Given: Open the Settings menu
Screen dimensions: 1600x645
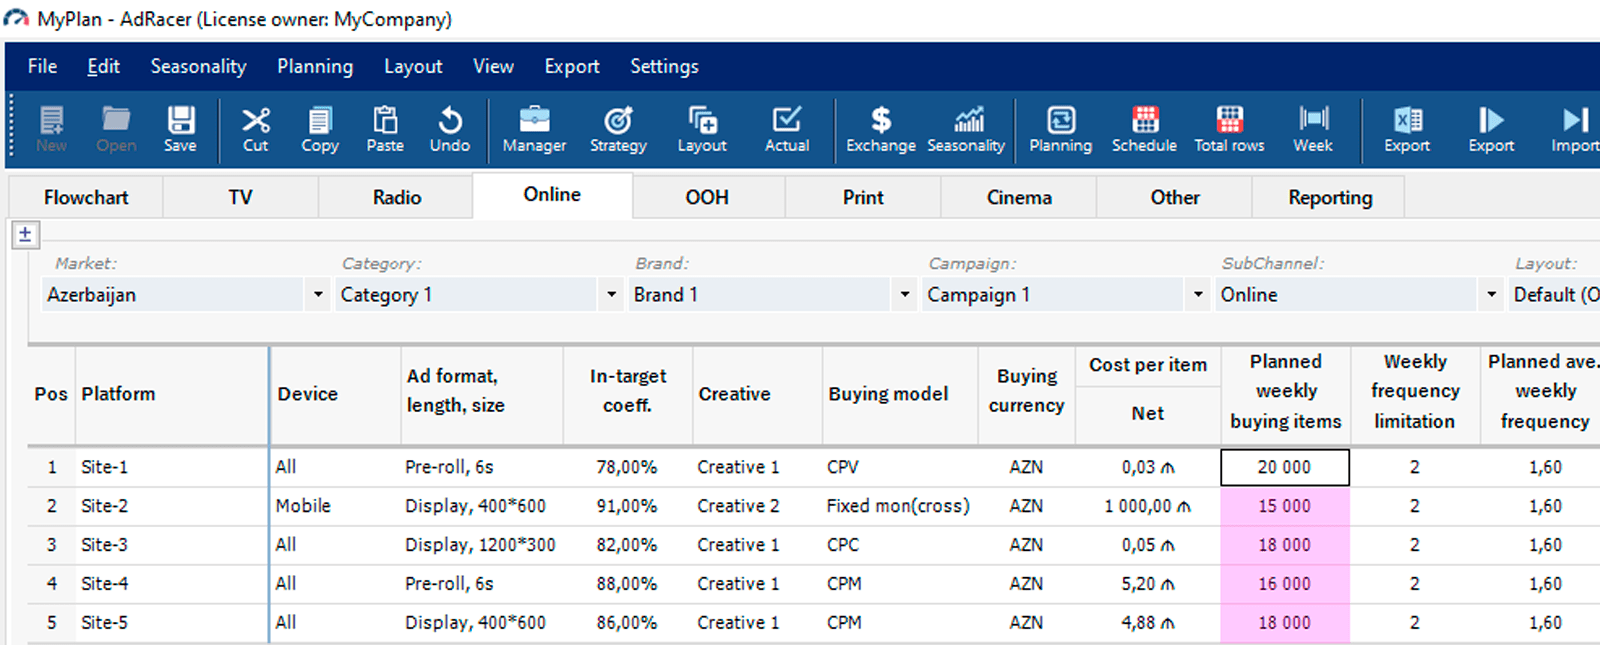Looking at the screenshot, I should 664,66.
